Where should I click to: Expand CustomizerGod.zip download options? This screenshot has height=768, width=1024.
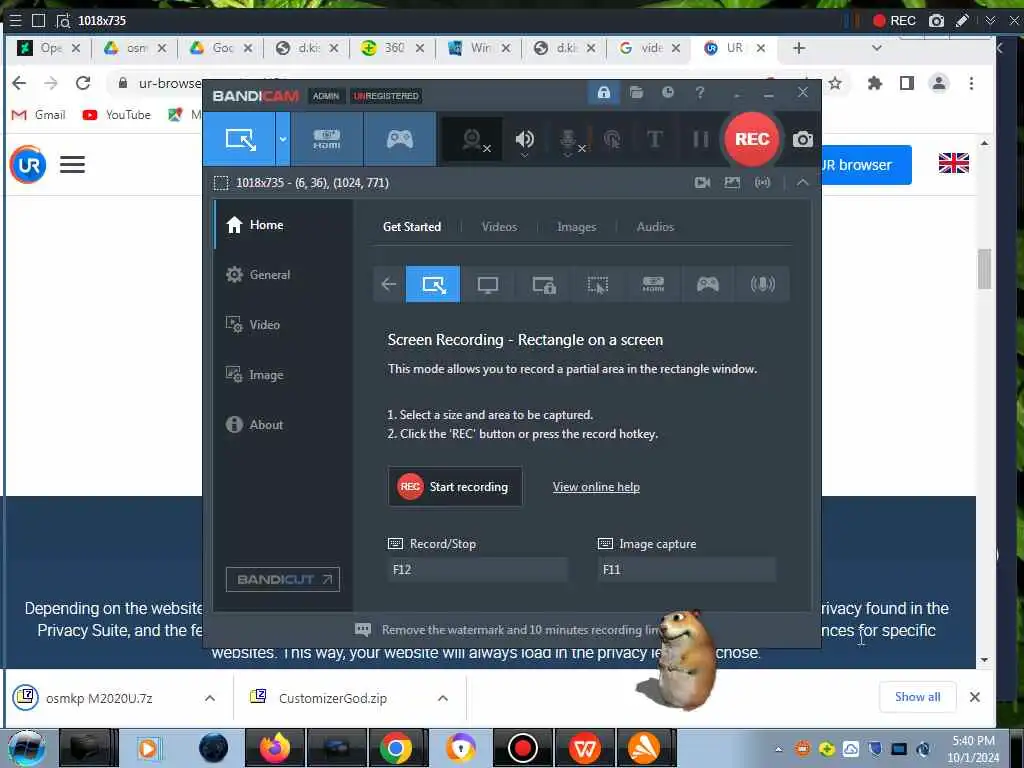[443, 698]
